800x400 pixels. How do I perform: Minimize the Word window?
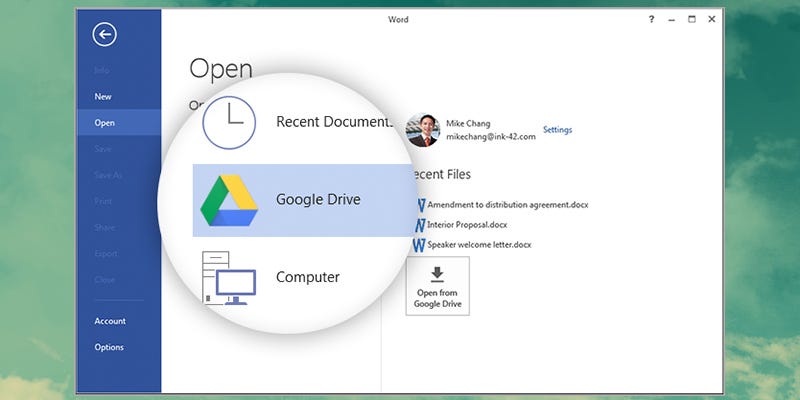[x=671, y=19]
